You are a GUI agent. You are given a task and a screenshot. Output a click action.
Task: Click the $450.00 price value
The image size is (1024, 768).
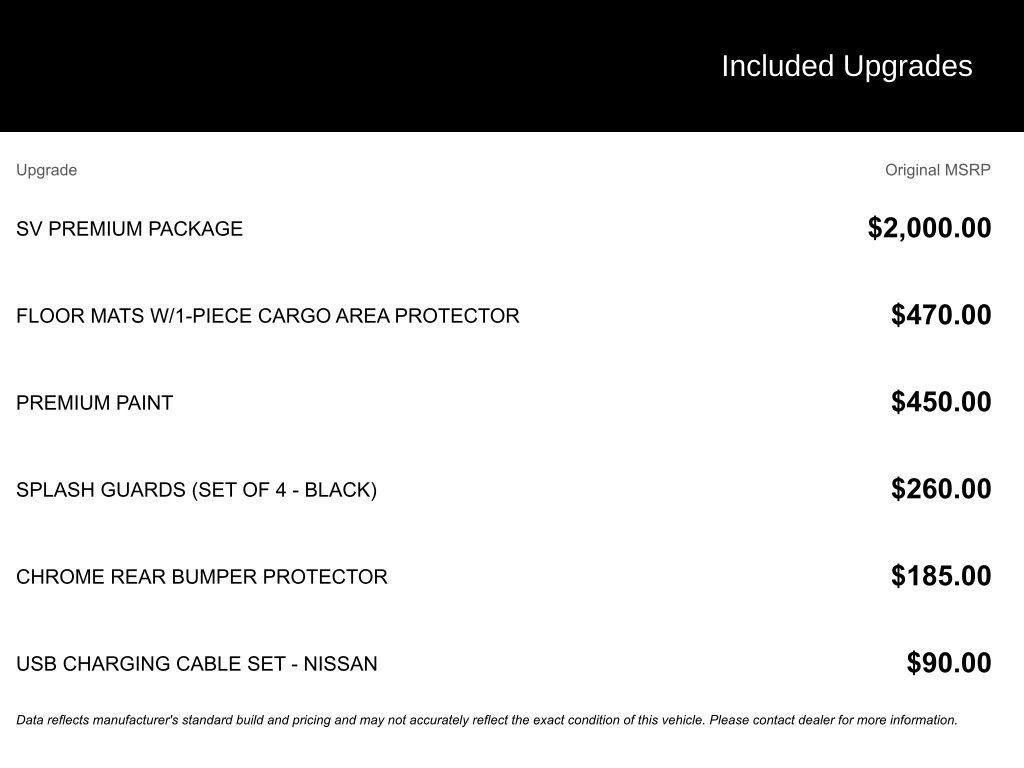click(x=941, y=402)
